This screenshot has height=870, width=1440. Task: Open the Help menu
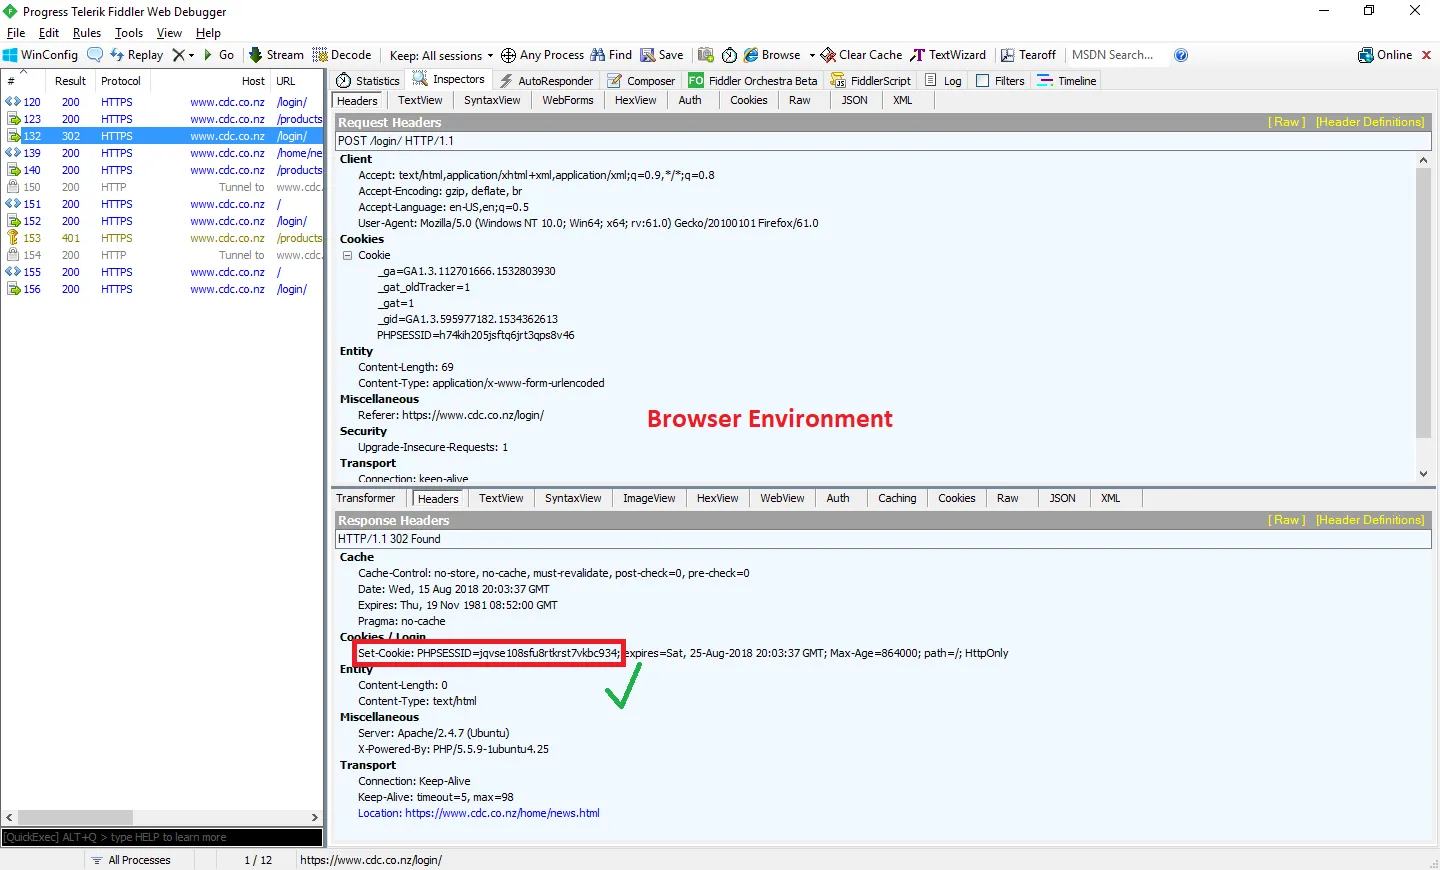(209, 33)
